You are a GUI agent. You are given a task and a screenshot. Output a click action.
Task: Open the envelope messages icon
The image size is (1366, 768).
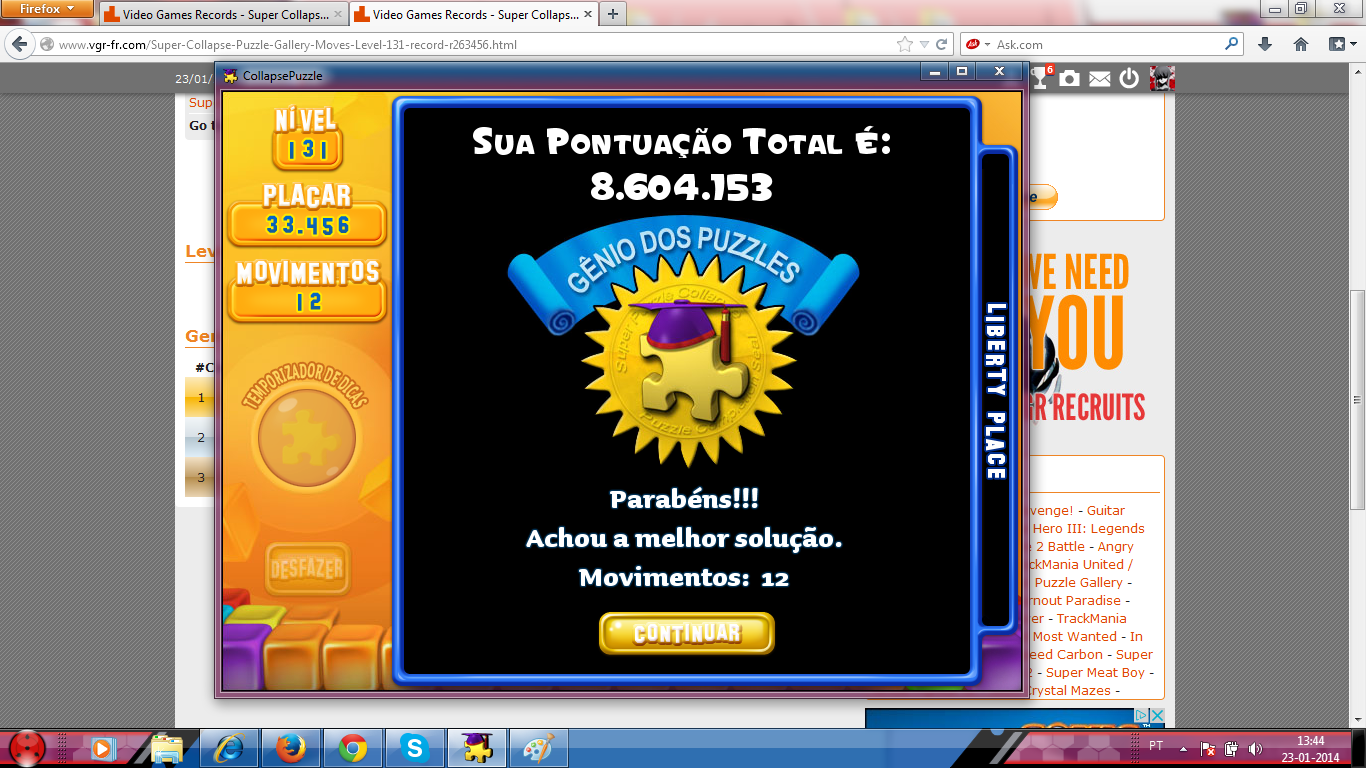(1100, 79)
